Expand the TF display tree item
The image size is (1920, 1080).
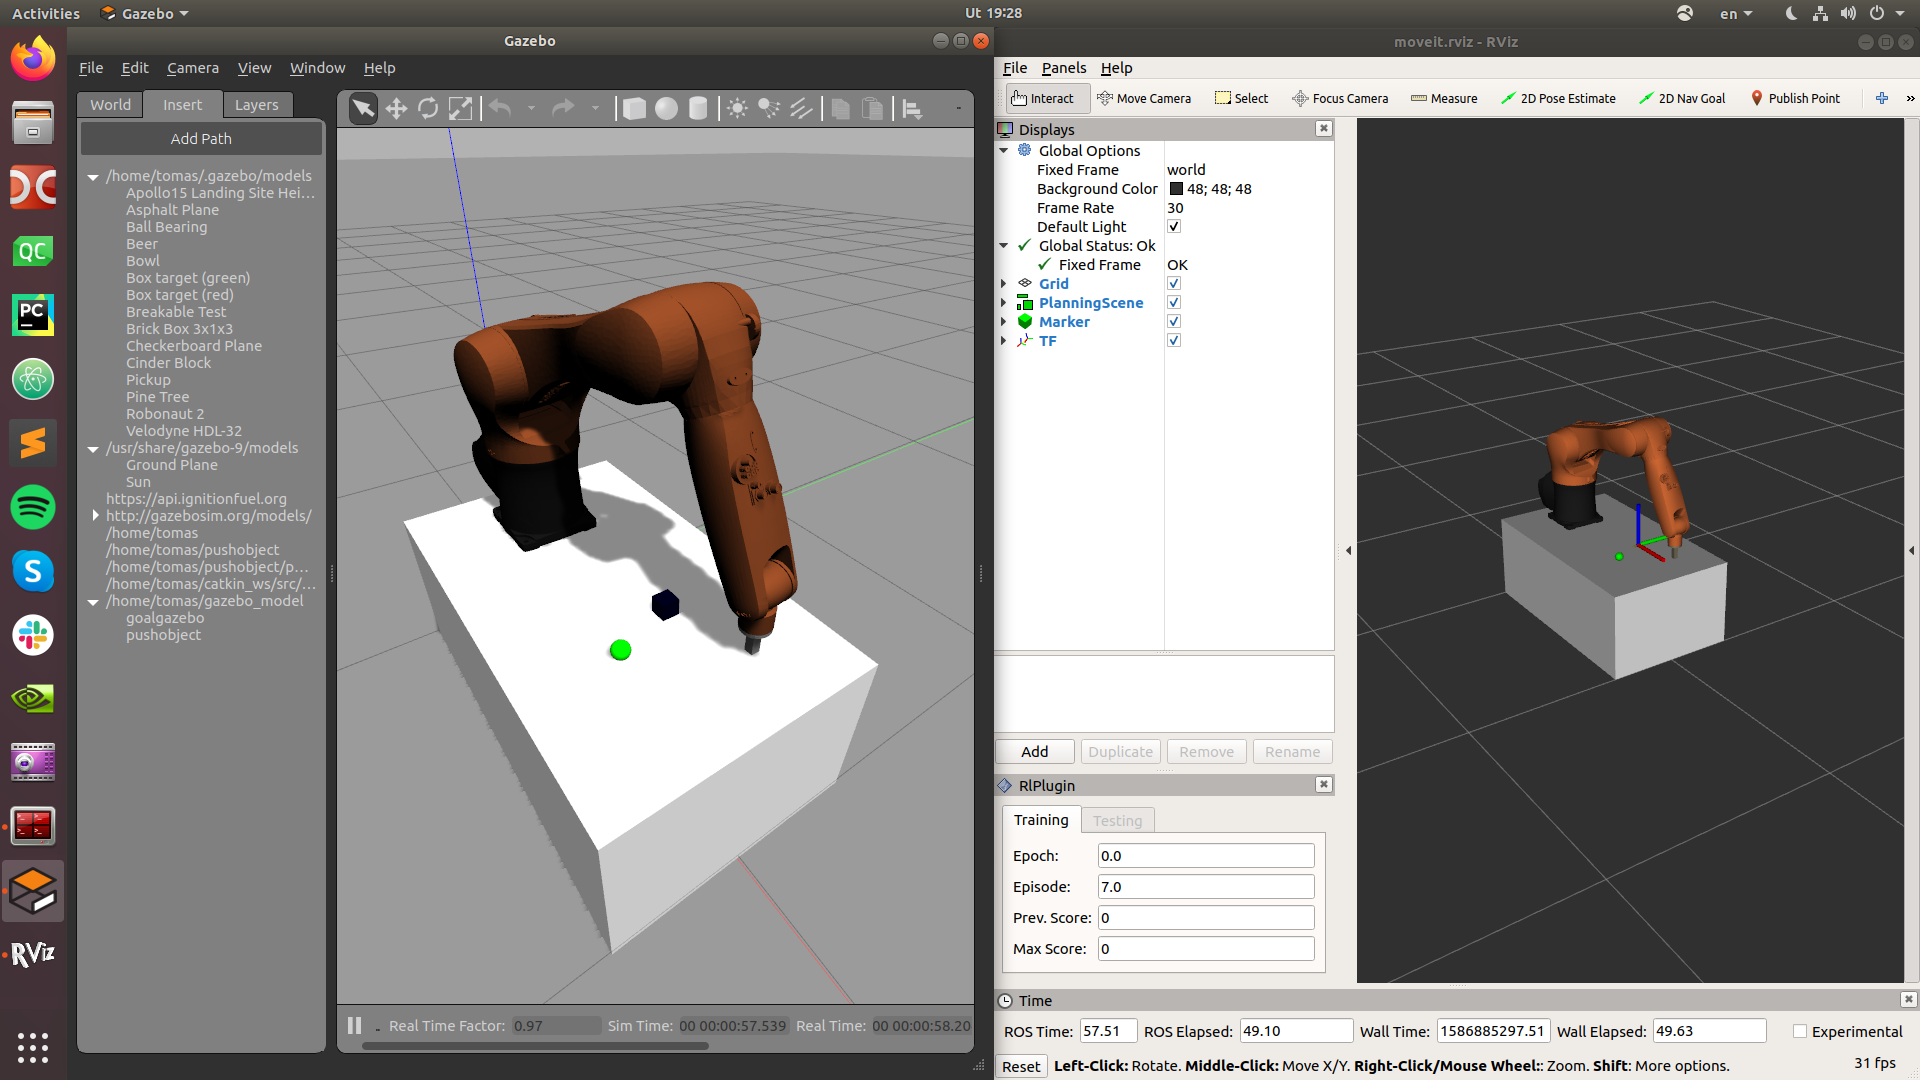click(x=1006, y=340)
